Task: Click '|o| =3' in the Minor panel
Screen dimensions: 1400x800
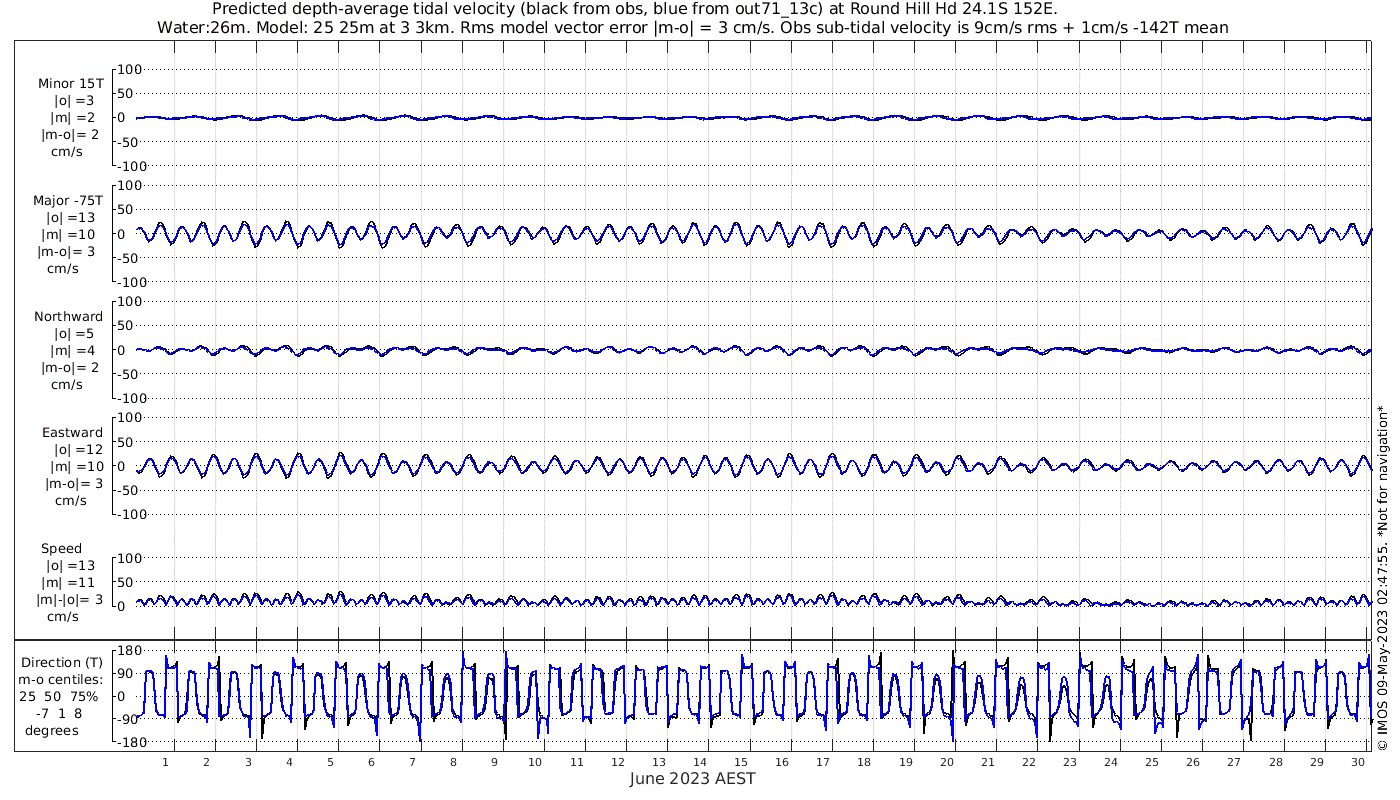Action: (x=74, y=101)
